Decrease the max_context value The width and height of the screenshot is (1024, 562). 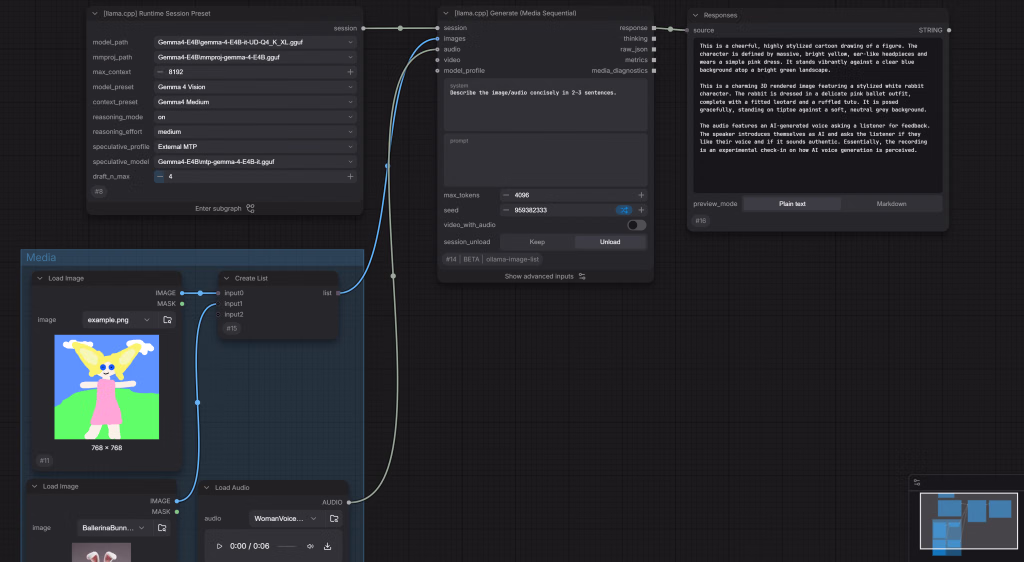tap(160, 72)
